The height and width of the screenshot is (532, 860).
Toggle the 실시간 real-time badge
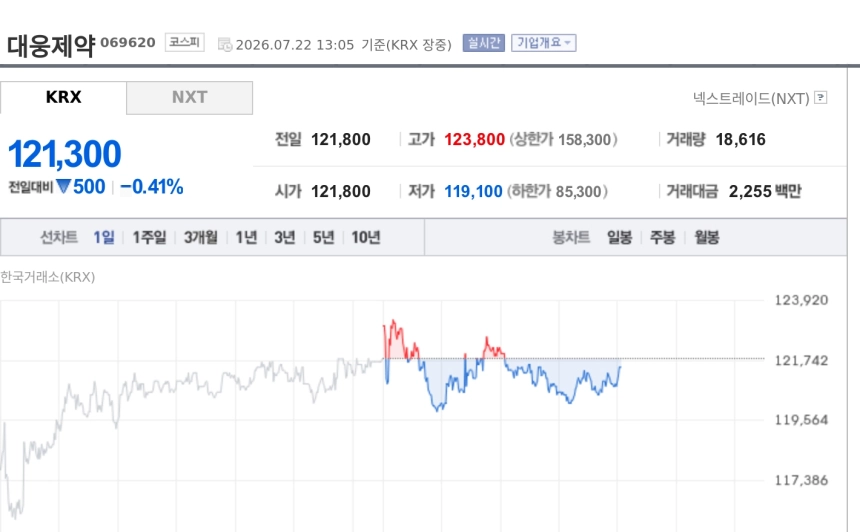[x=483, y=43]
